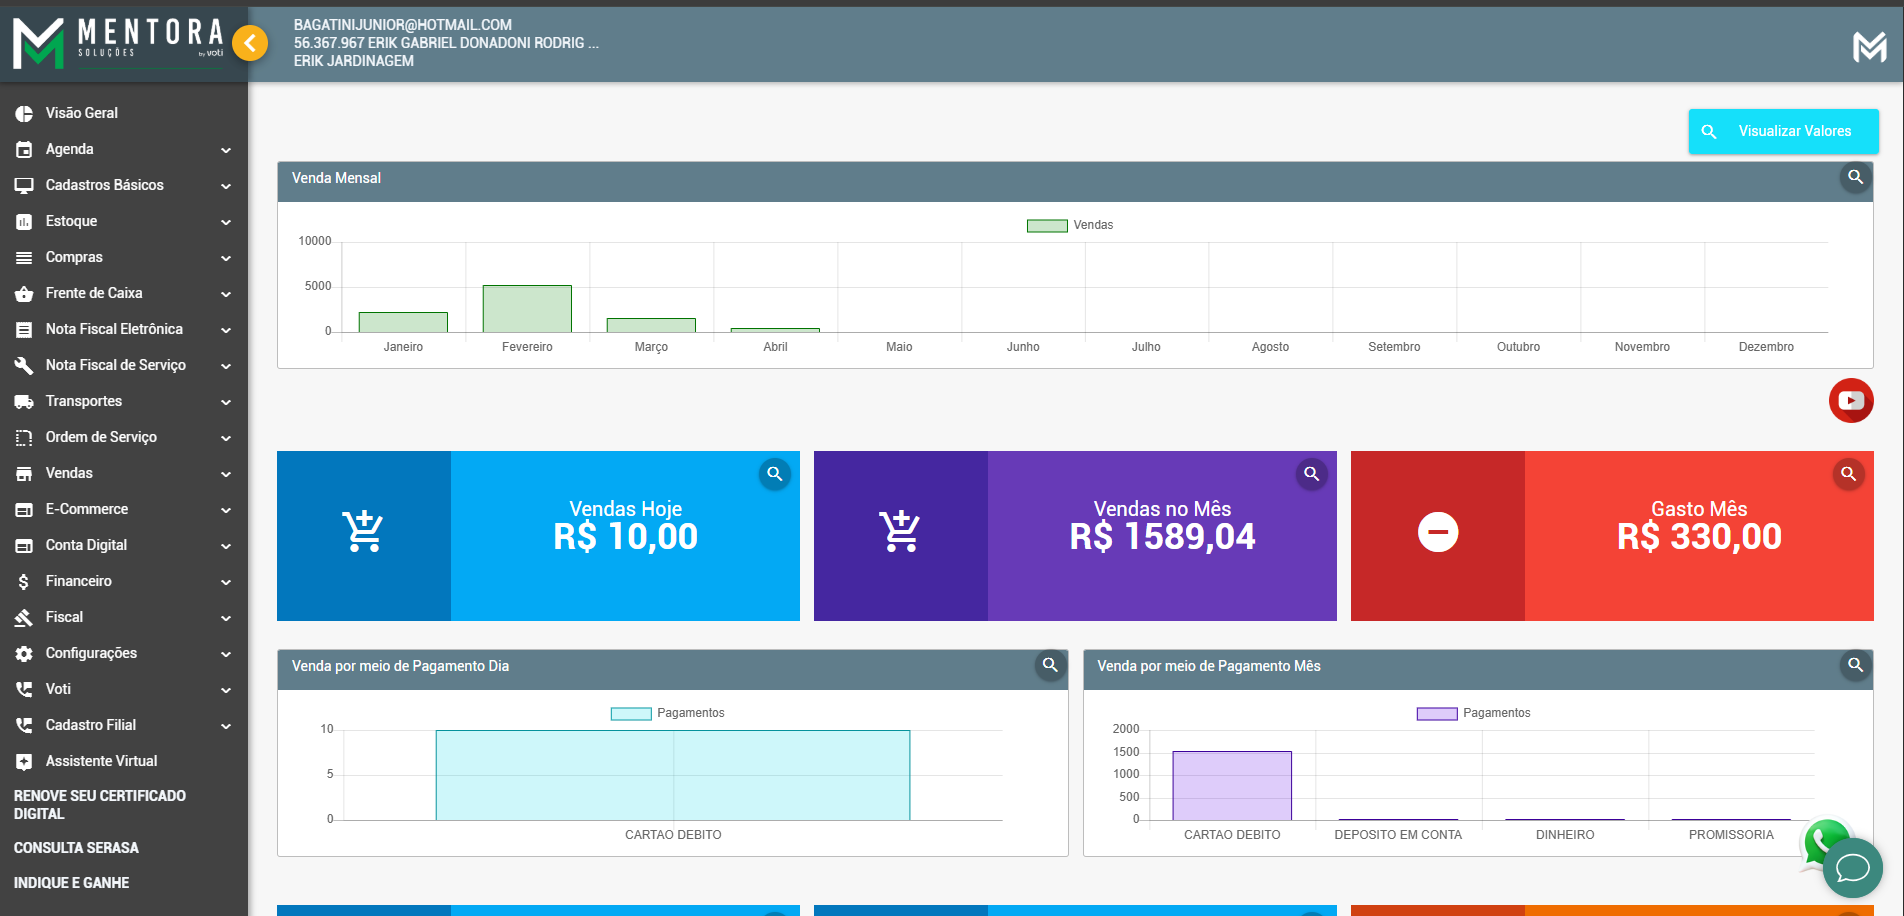The width and height of the screenshot is (1904, 916).
Task: Open the WhatsApp support icon
Action: [x=1824, y=840]
